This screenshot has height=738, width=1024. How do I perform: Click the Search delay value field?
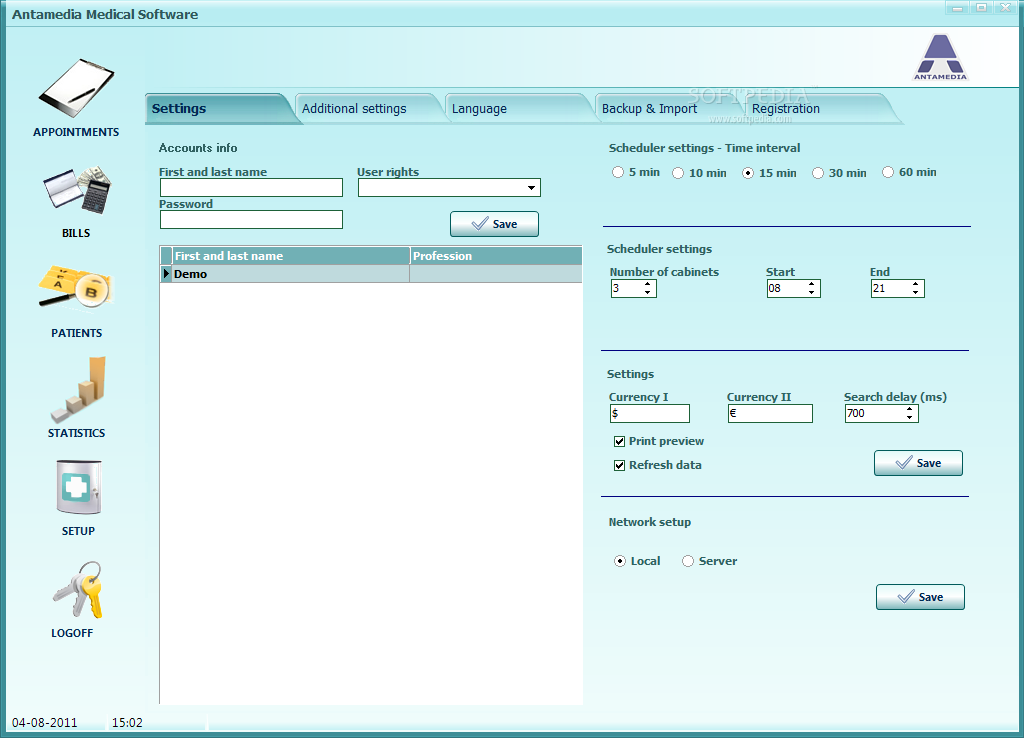click(874, 413)
